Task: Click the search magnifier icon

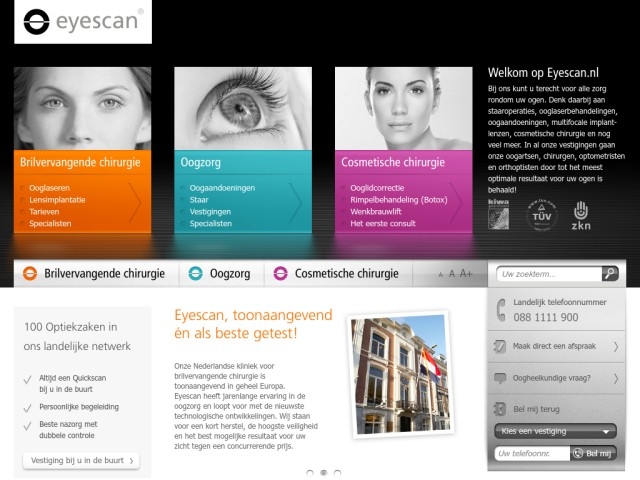Action: pyautogui.click(x=609, y=273)
